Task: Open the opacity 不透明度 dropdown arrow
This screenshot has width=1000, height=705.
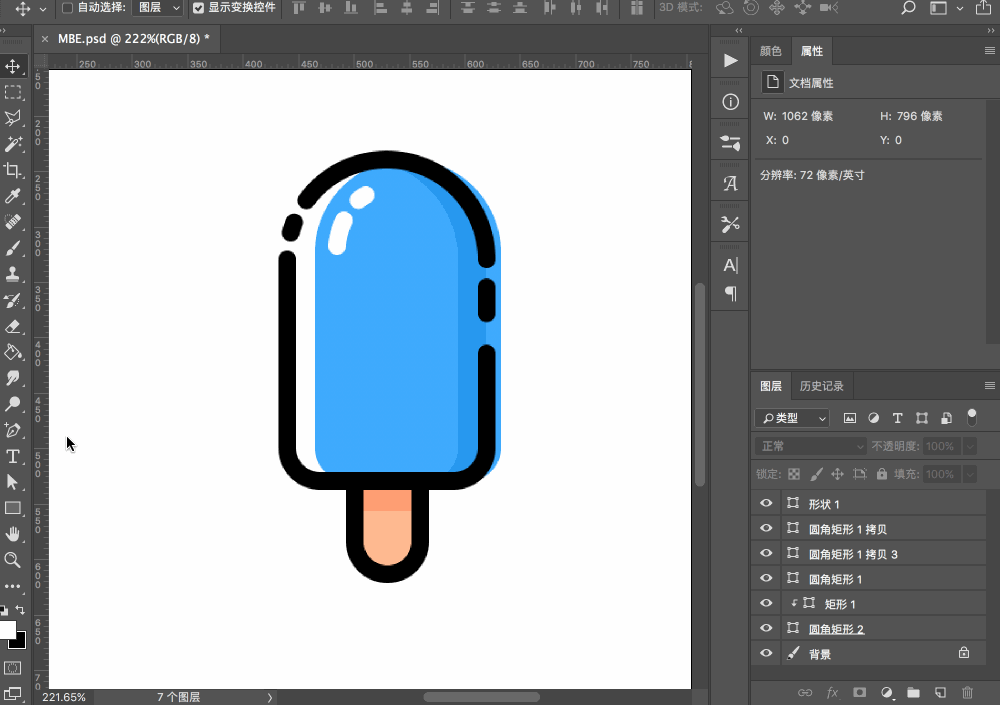Action: 970,446
